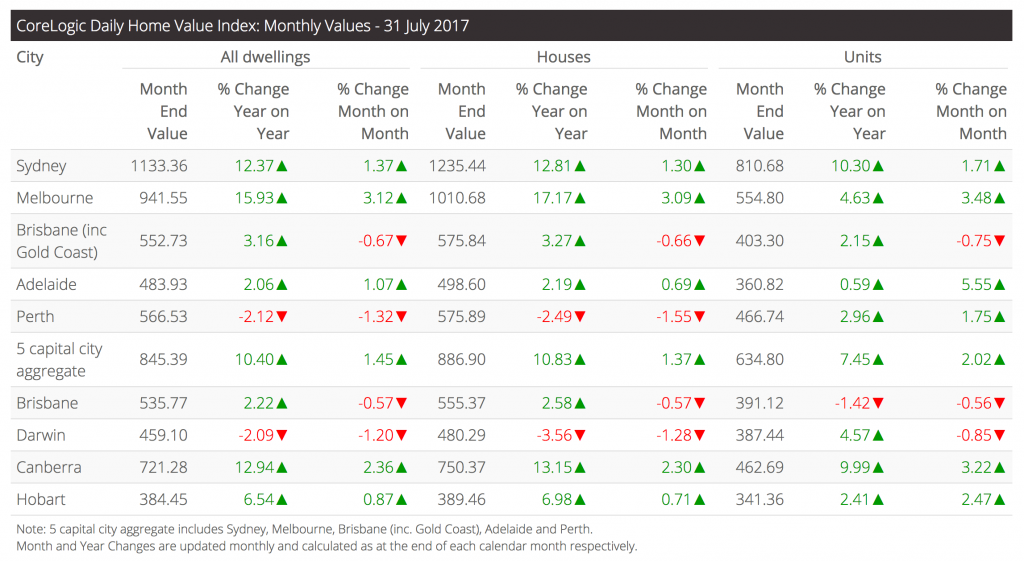This screenshot has width=1024, height=562.
Task: Click the green arrow after Hobart's 6.54
Action: [x=282, y=500]
